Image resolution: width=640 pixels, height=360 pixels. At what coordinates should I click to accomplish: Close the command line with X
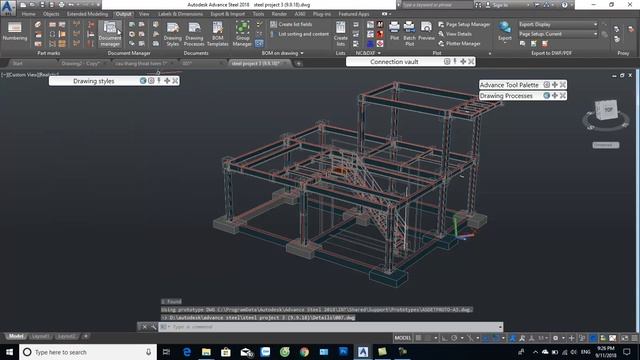tap(144, 327)
